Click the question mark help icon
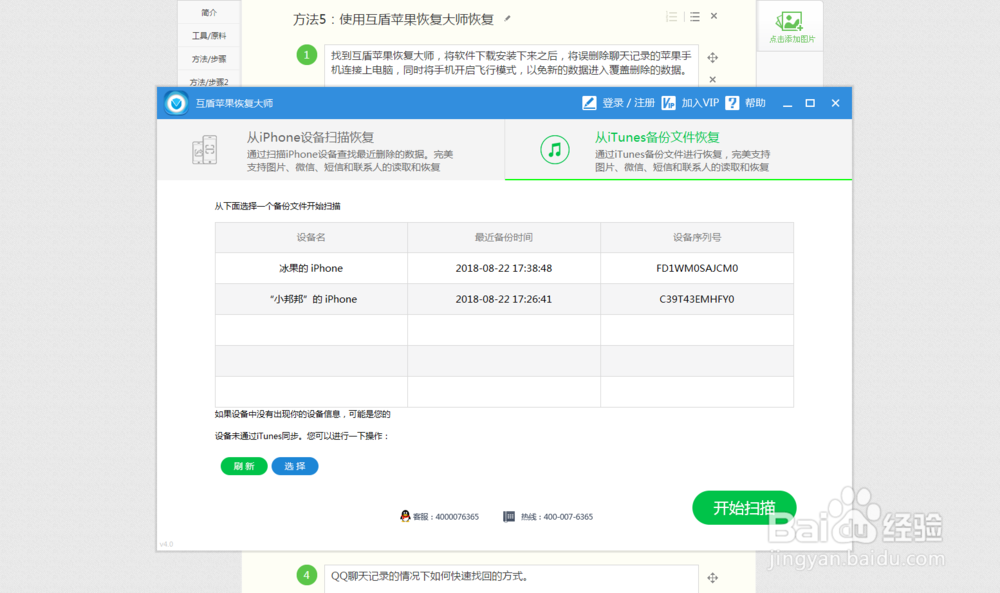Viewport: 1000px width, 593px height. 732,103
